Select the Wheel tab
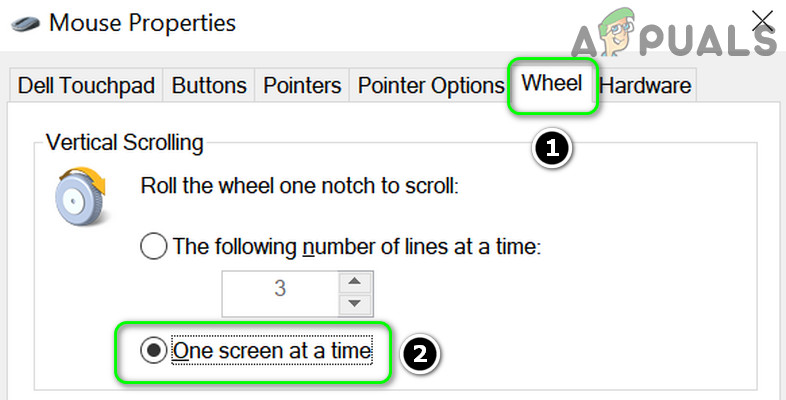786x400 pixels. coord(552,84)
